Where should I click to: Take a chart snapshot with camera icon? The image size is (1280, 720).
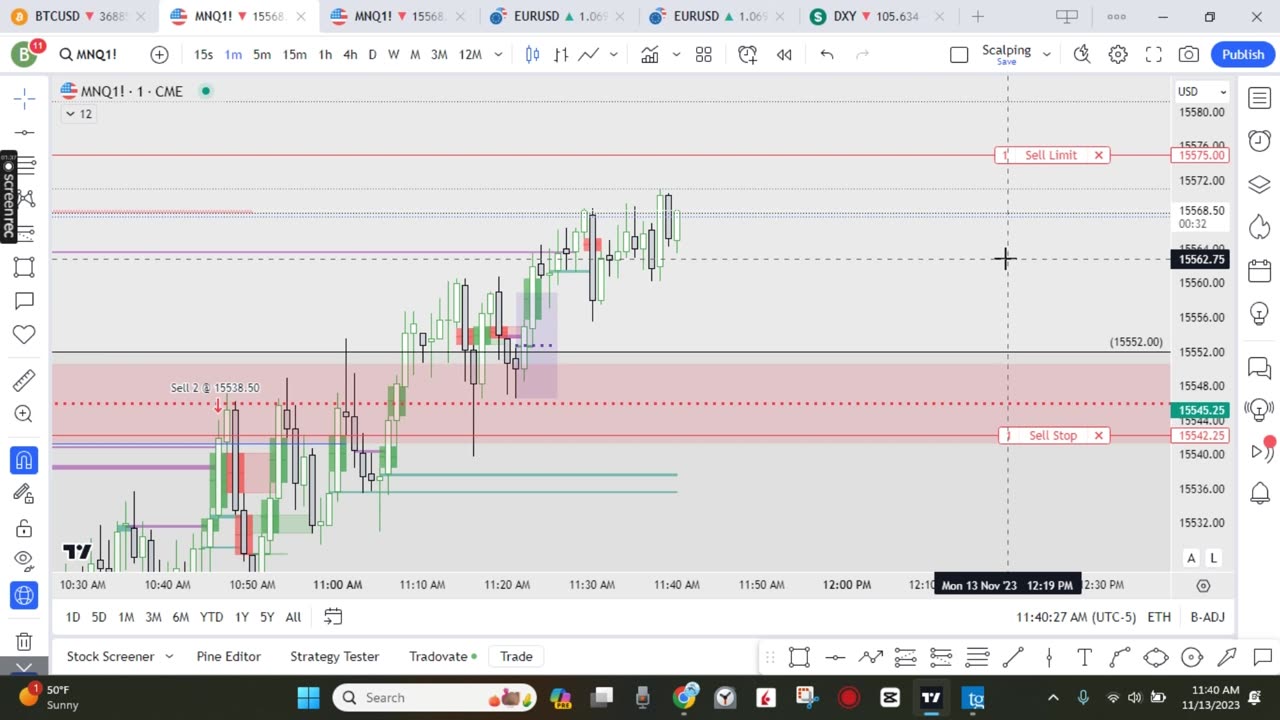coord(1189,55)
